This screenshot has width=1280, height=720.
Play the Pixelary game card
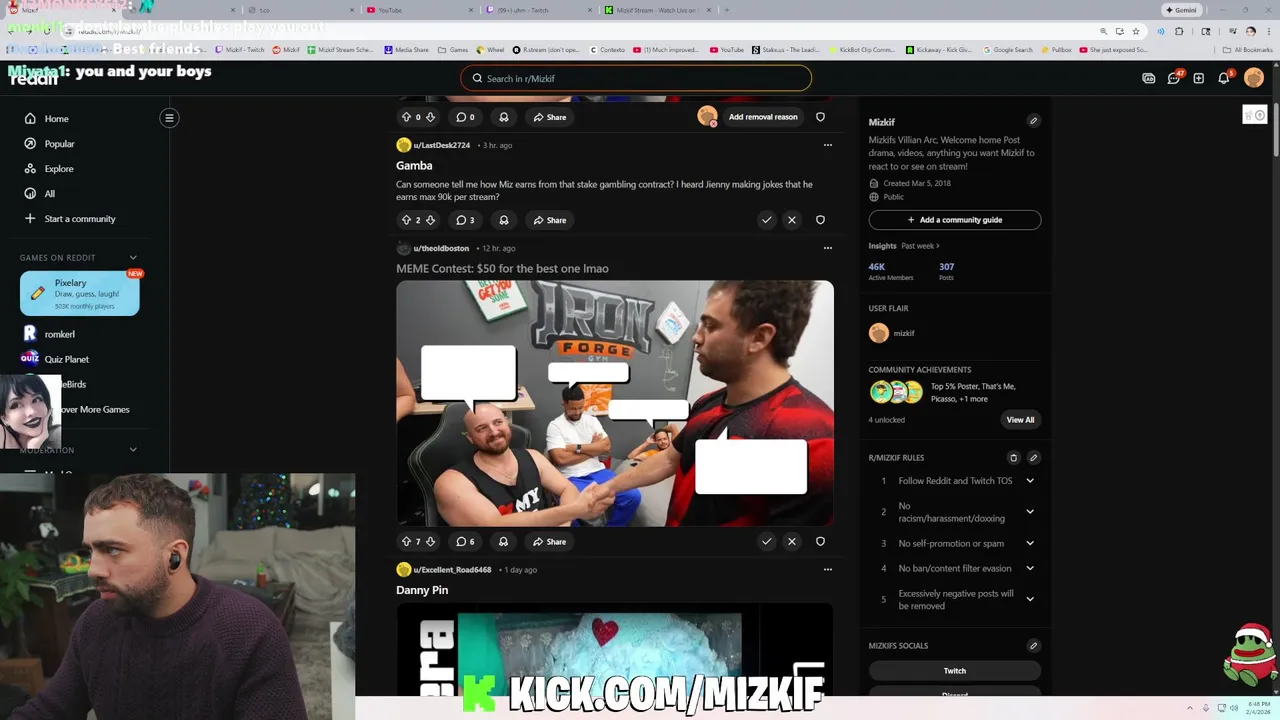coord(80,294)
